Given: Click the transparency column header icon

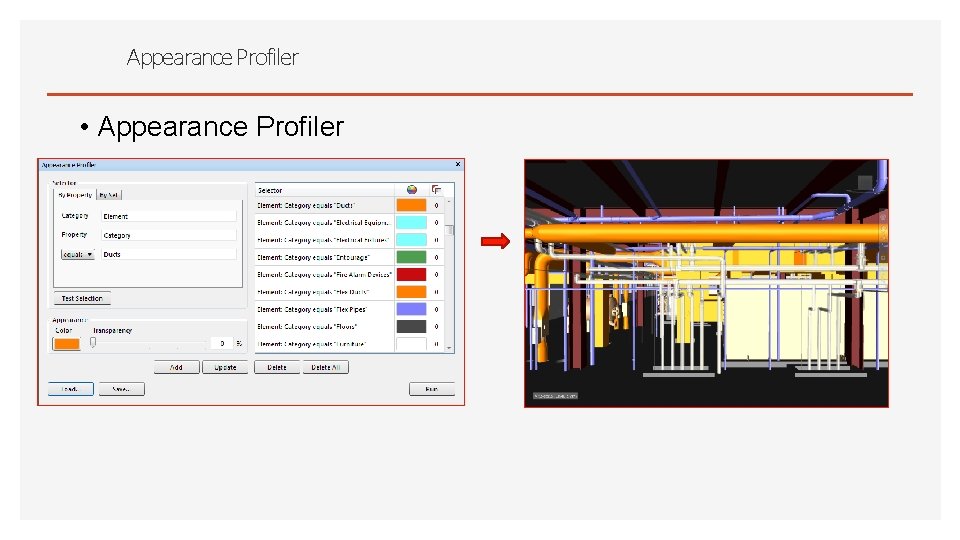Looking at the screenshot, I should tap(436, 190).
